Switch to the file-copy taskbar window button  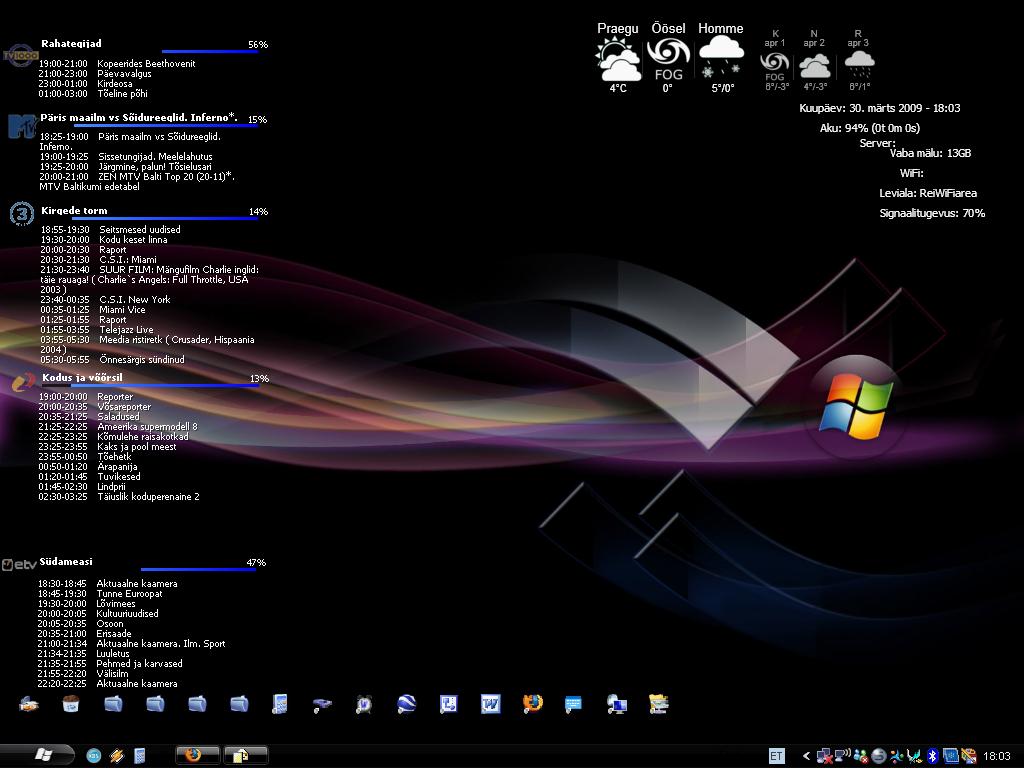(246, 756)
